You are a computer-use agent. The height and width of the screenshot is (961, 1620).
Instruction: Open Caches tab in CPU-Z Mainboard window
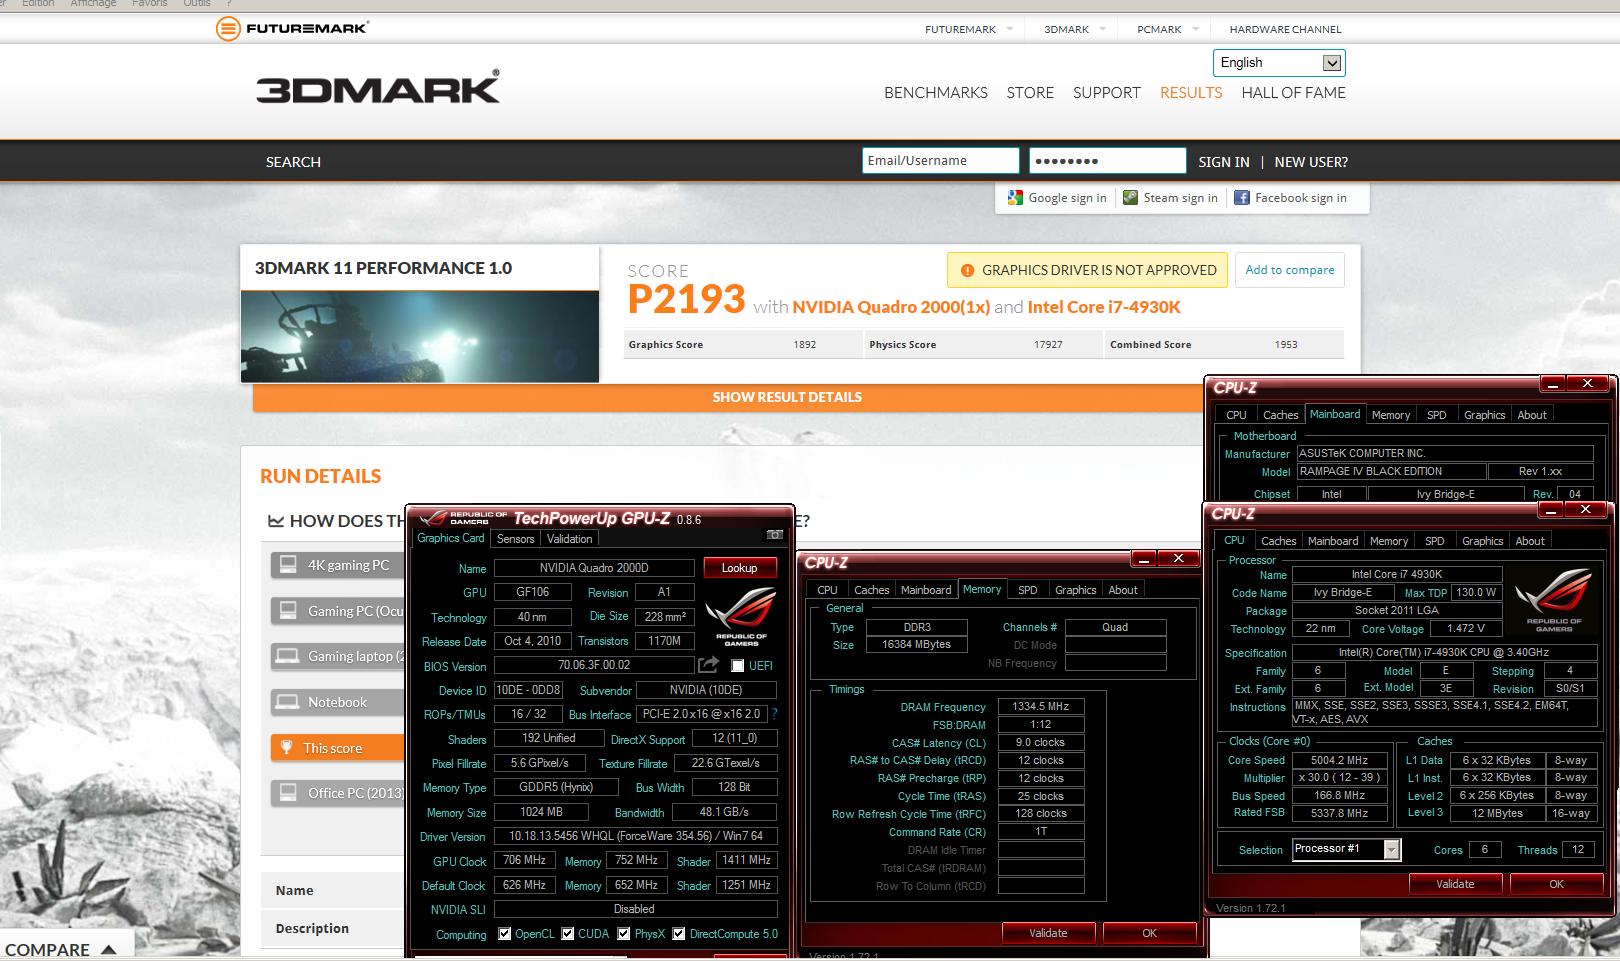point(1280,415)
